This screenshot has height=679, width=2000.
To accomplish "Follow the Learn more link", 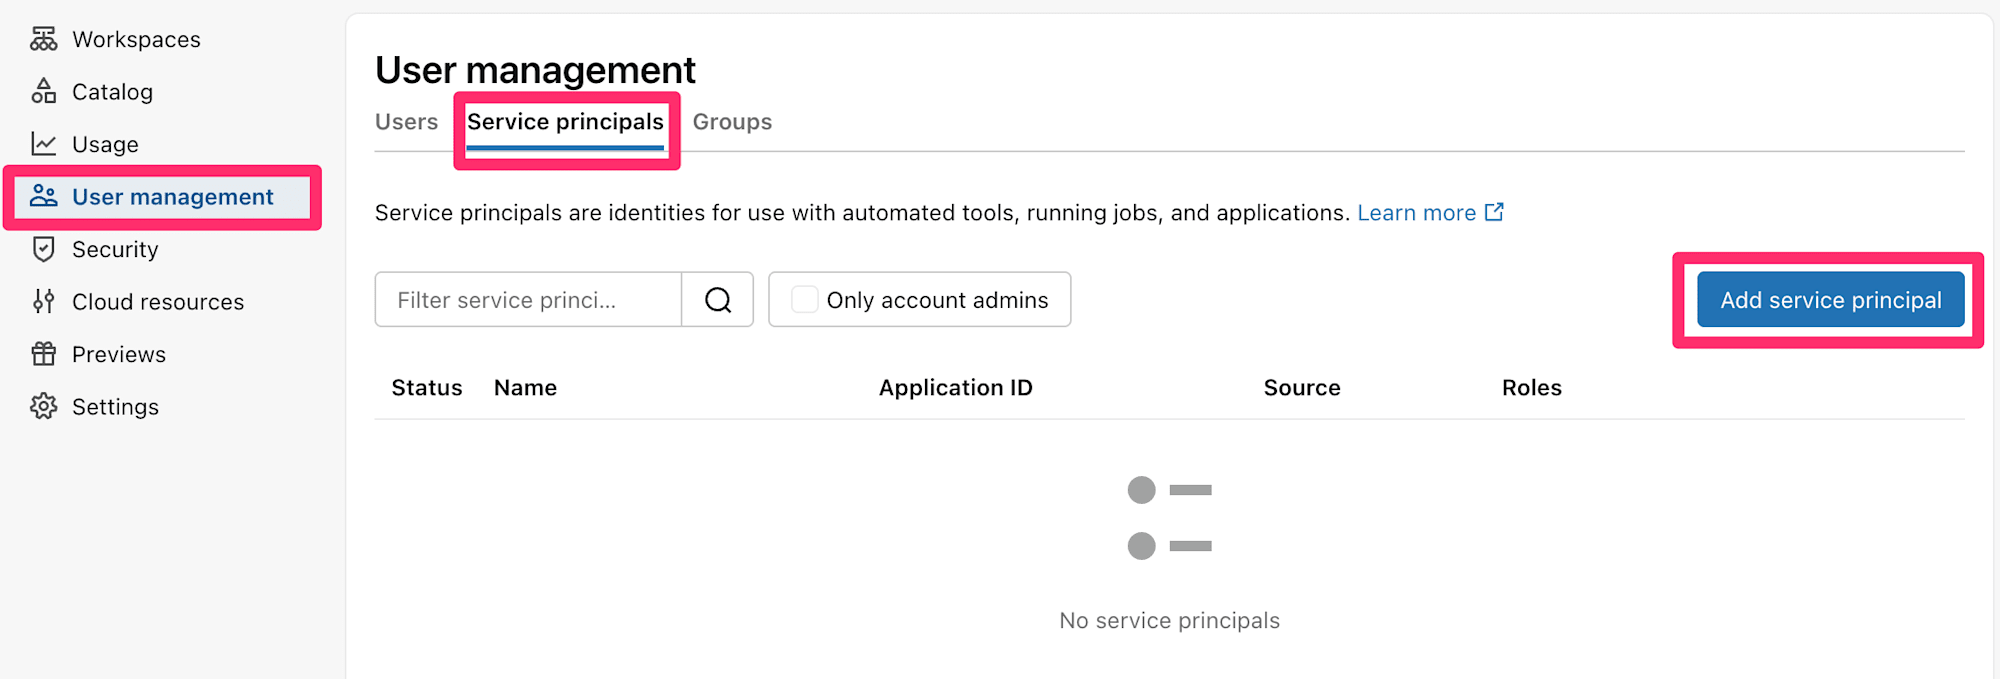I will [x=1416, y=213].
